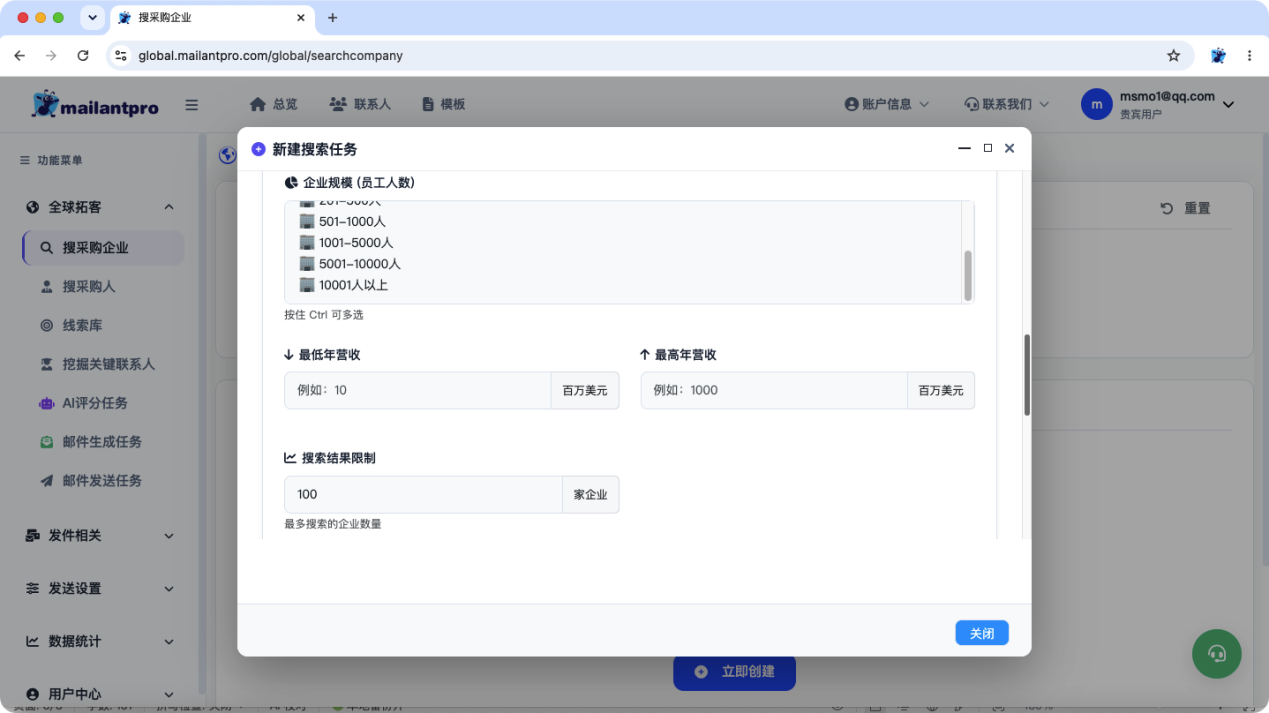
Task: Open a new browser tab
Action: pyautogui.click(x=333, y=18)
